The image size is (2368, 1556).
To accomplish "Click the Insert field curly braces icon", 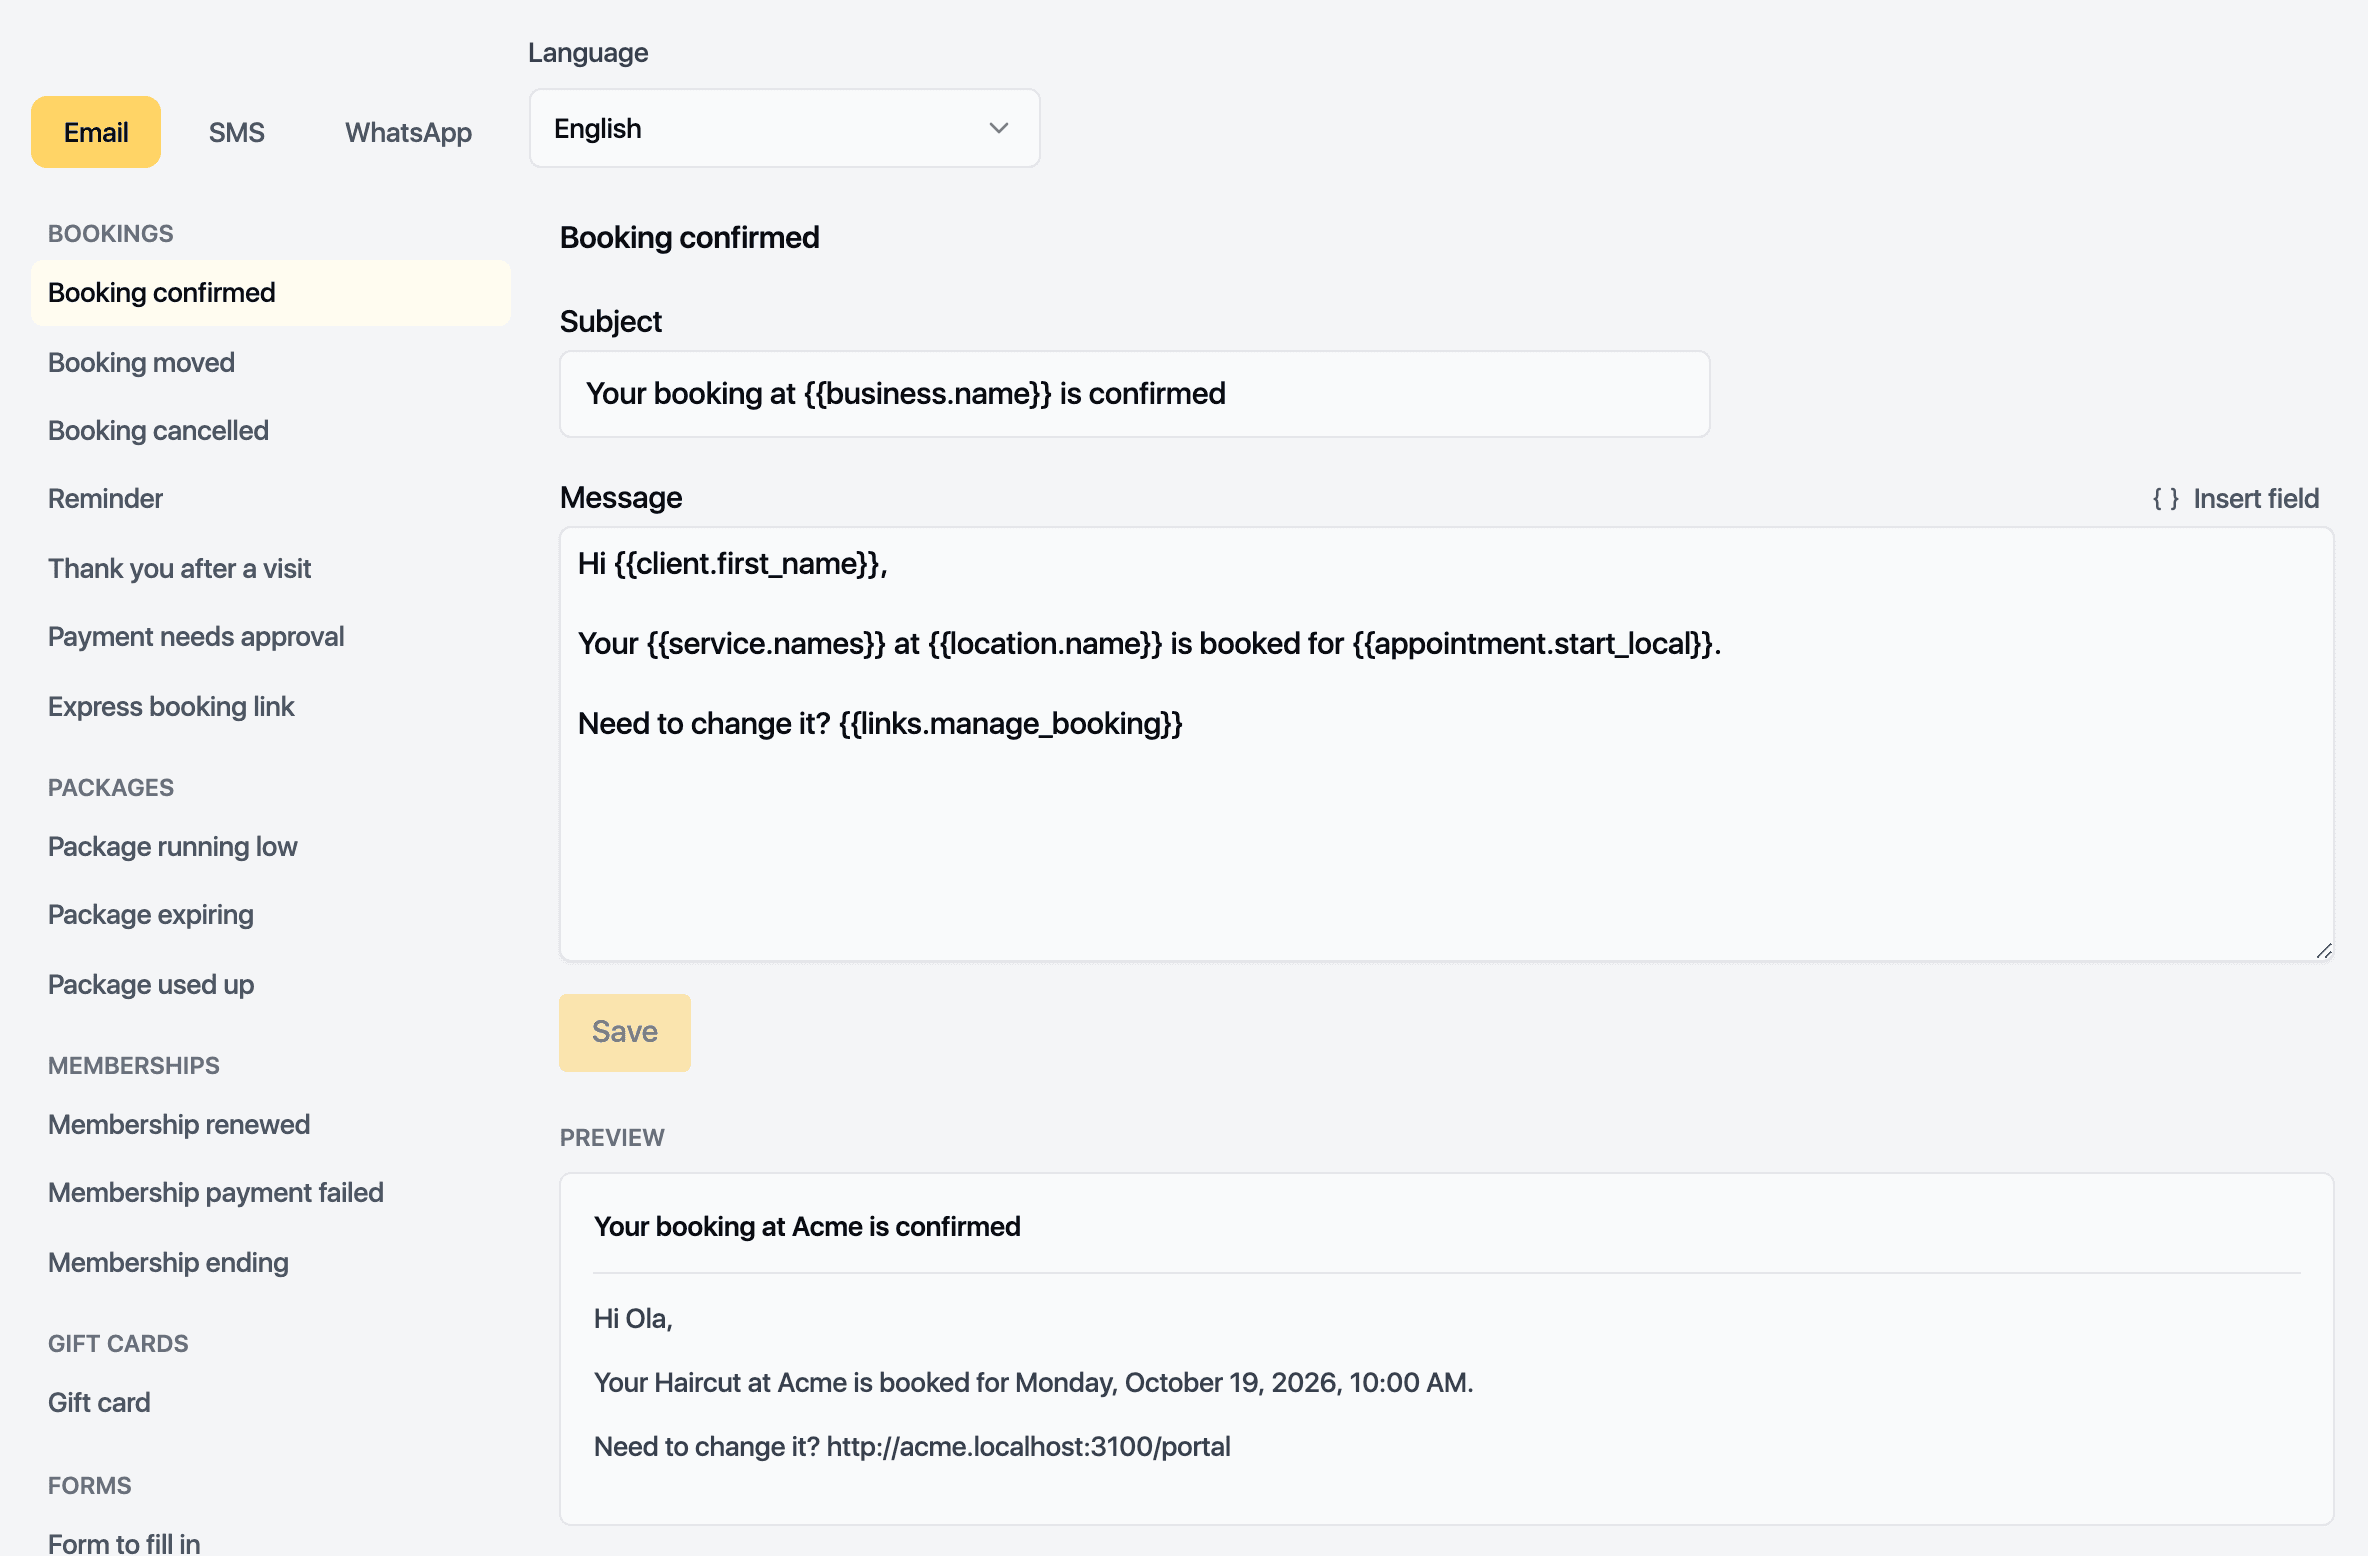I will coord(2165,498).
